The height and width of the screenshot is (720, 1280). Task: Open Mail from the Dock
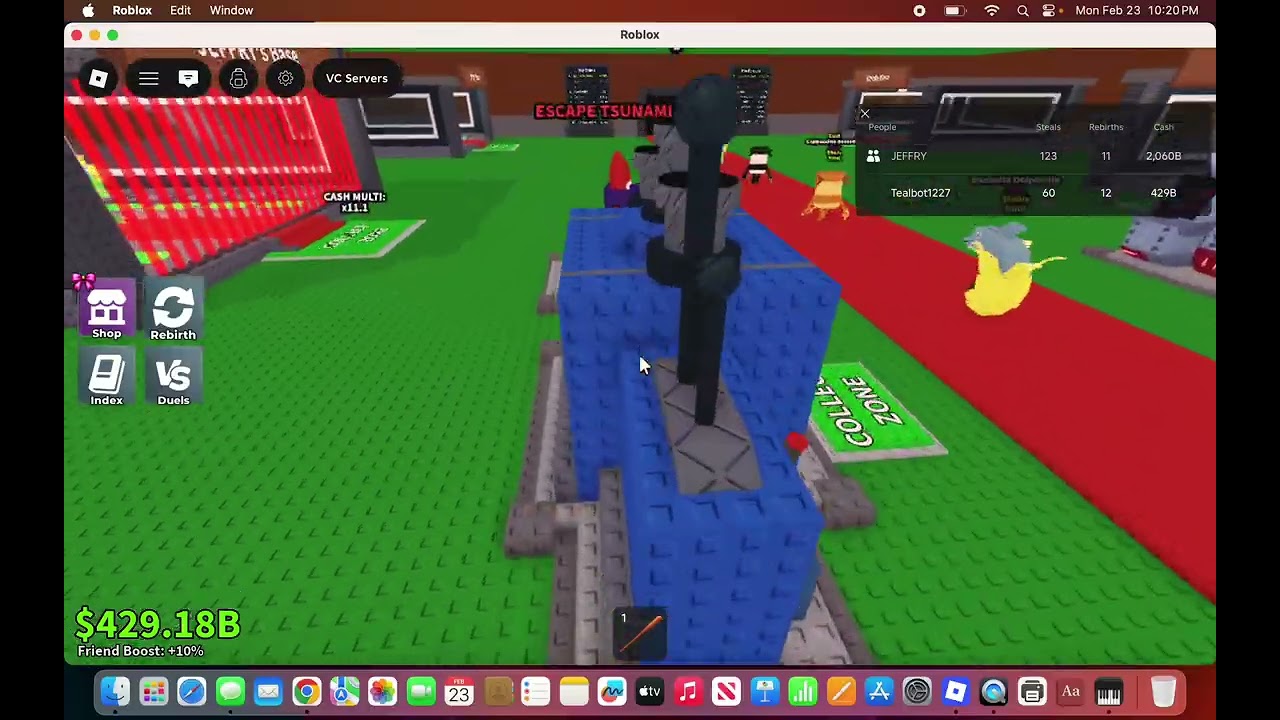[268, 691]
